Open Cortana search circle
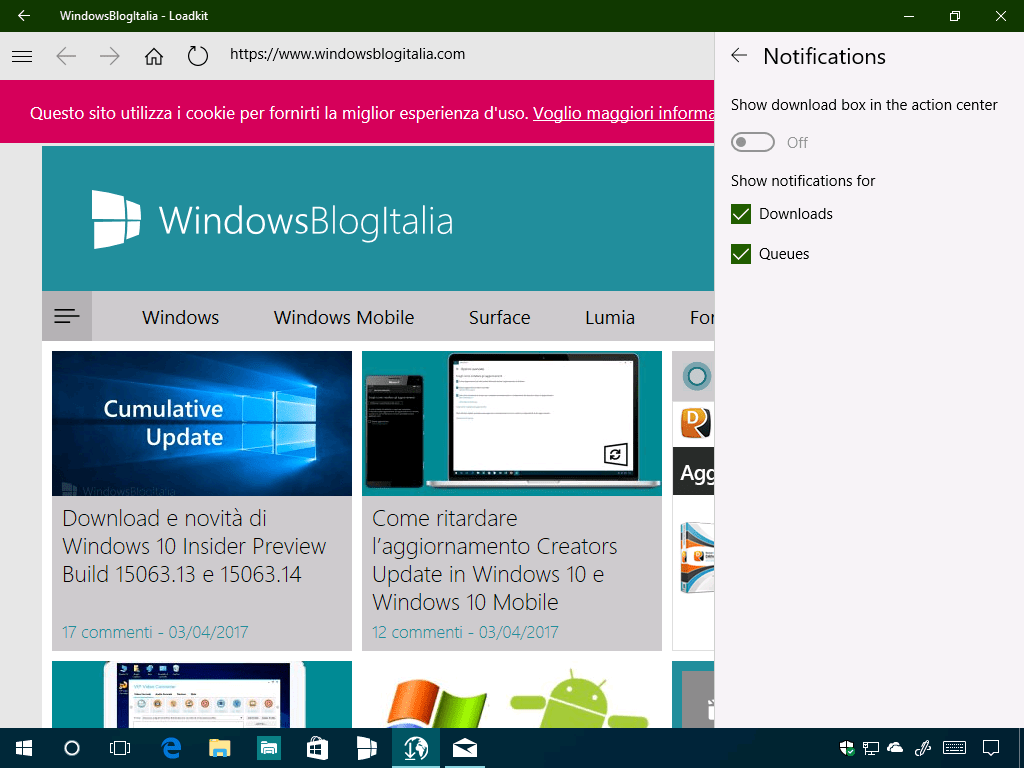The height and width of the screenshot is (768, 1024). [72, 748]
